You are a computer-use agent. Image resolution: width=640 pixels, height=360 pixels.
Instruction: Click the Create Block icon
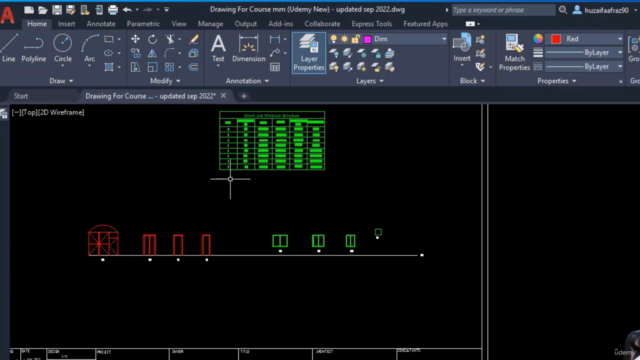(x=480, y=39)
